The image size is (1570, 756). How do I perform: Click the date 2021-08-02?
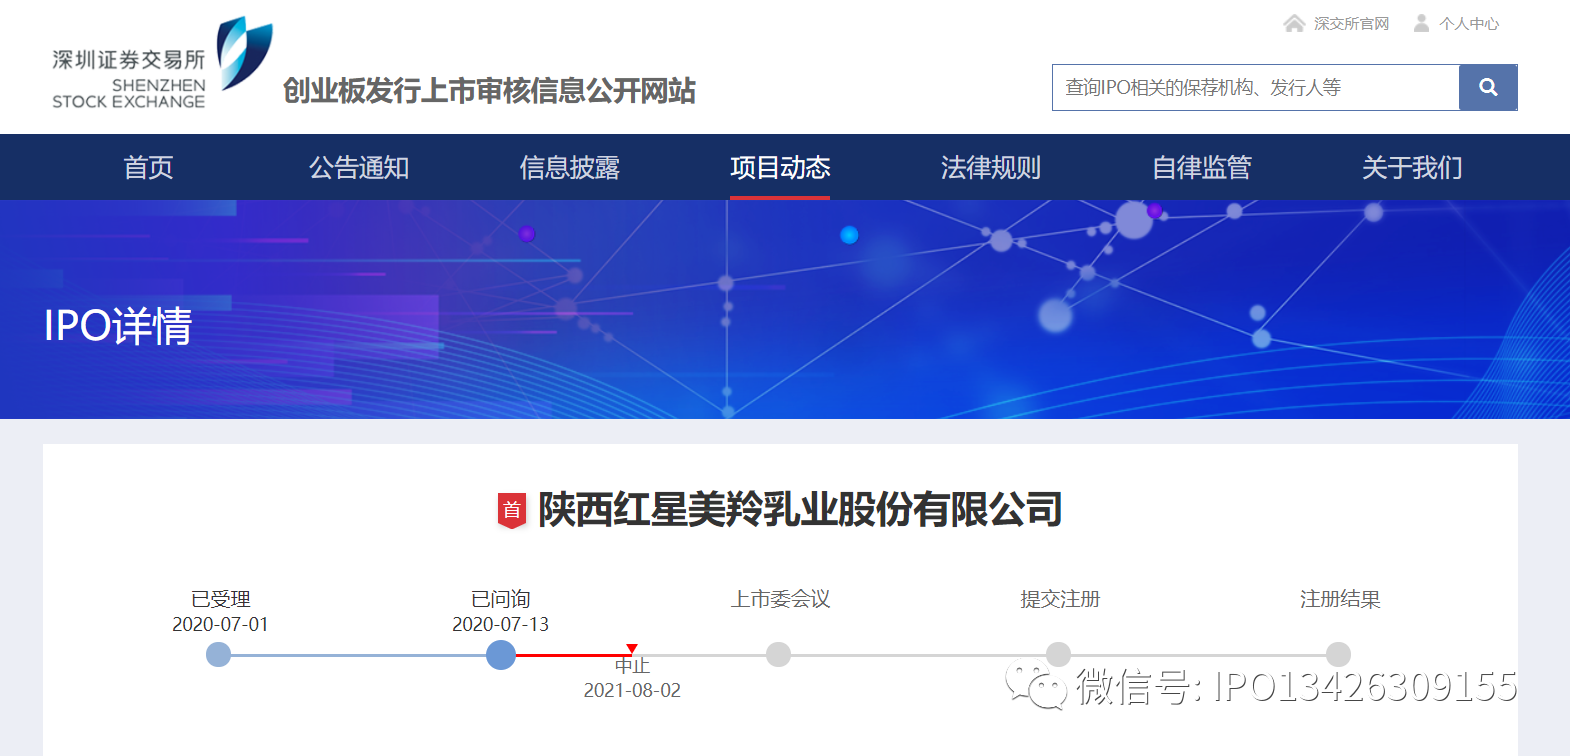[x=632, y=690]
